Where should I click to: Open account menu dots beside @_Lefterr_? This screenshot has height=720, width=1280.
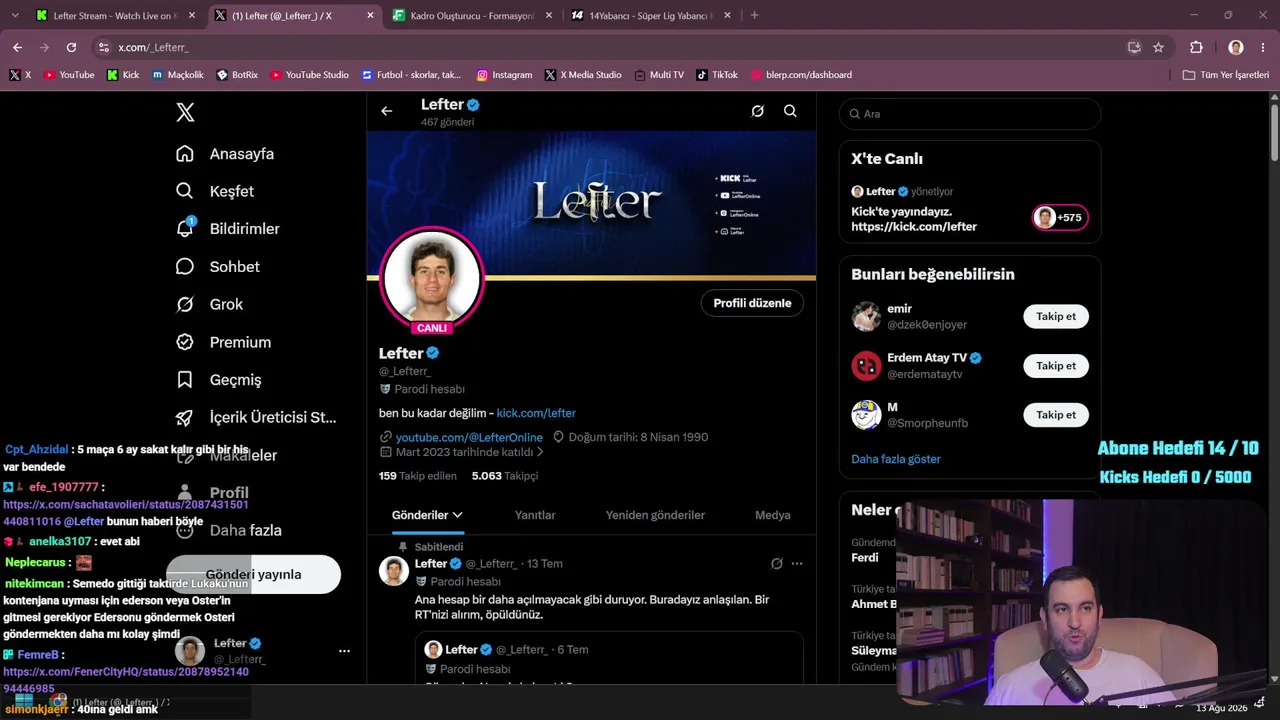(x=344, y=651)
